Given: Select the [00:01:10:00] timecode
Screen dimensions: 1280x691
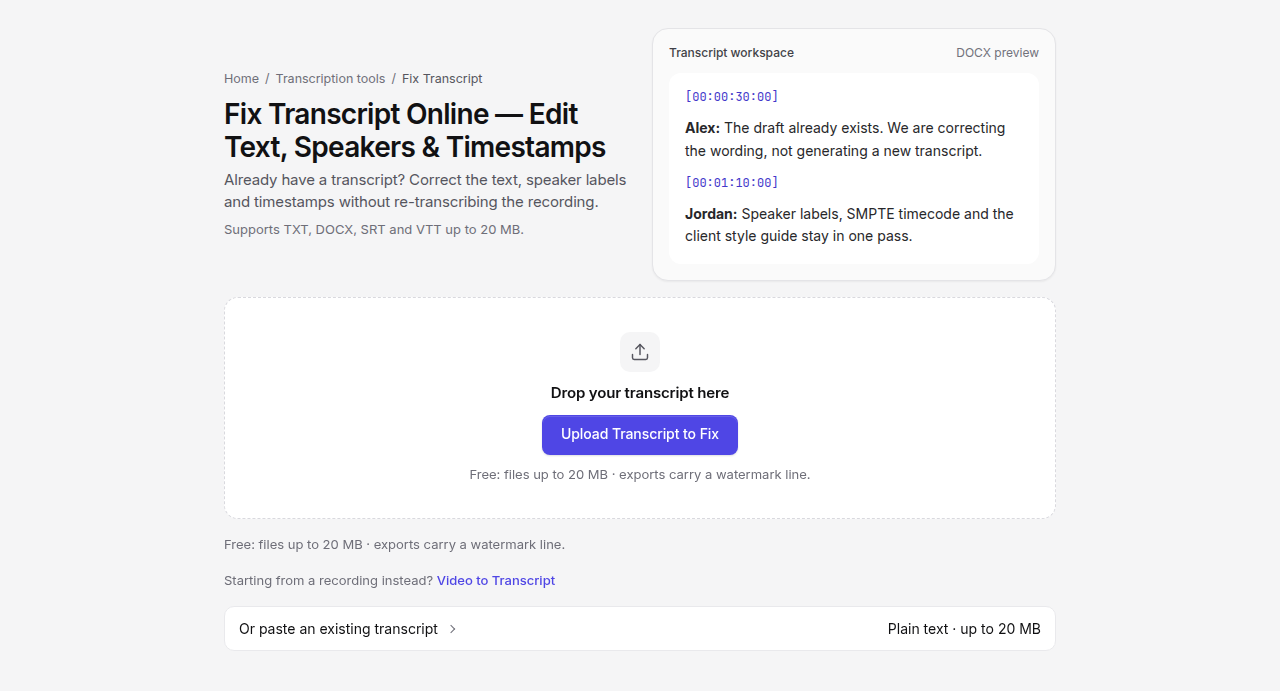Looking at the screenshot, I should coord(731,183).
